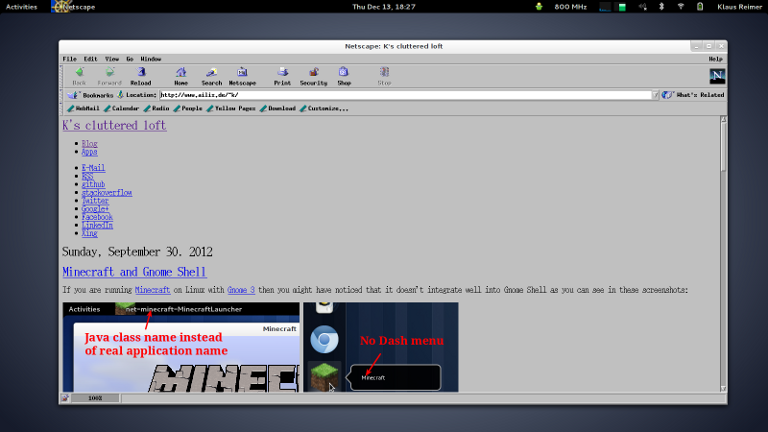Open the Download personal toolbar shortcut

point(278,108)
